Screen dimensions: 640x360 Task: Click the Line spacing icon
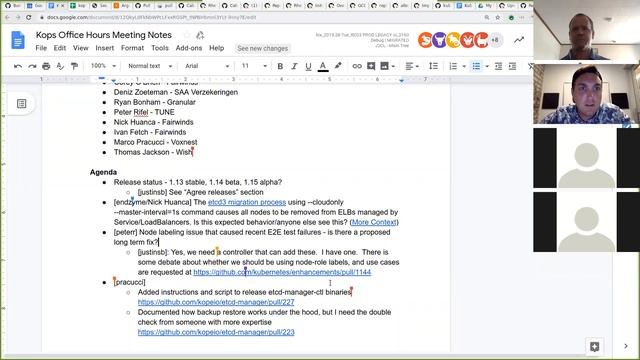433,66
